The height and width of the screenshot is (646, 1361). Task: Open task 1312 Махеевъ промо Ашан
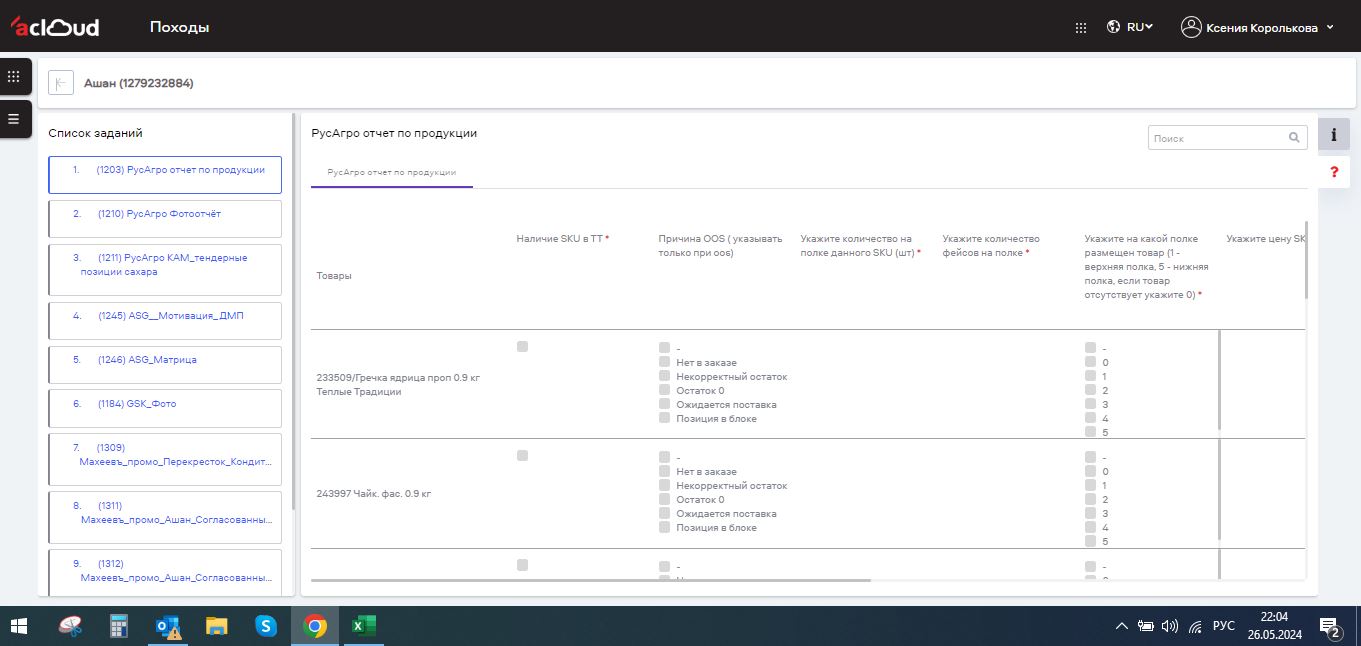165,572
